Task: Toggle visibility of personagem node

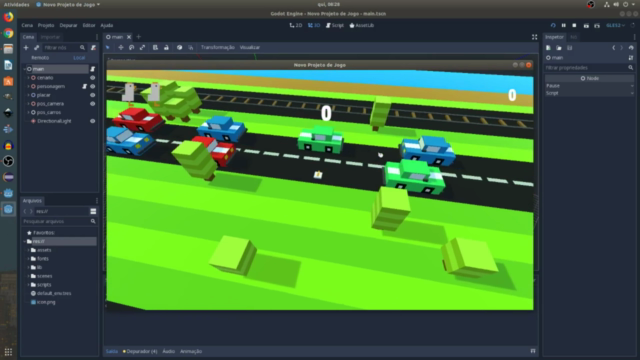Action: coord(93,87)
